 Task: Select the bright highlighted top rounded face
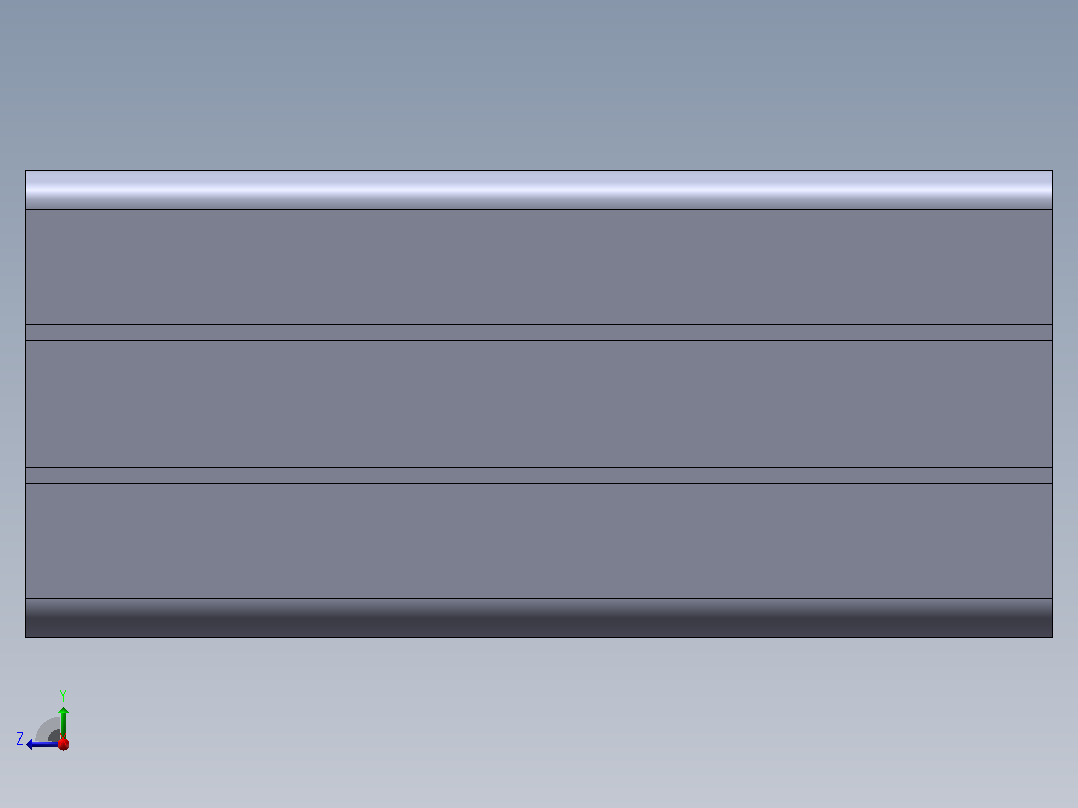point(539,190)
